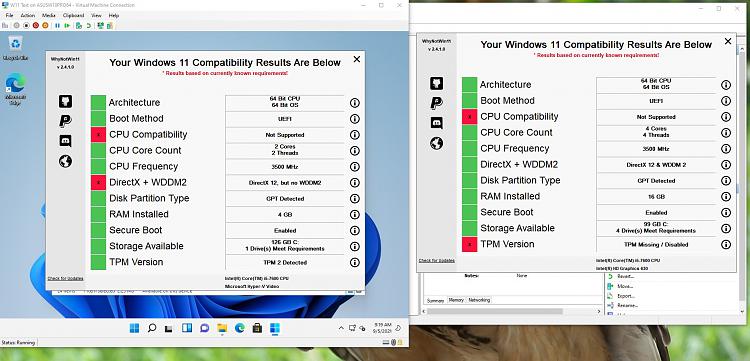Open website globe icon in VM's WhyNotWin11 window

click(66, 161)
